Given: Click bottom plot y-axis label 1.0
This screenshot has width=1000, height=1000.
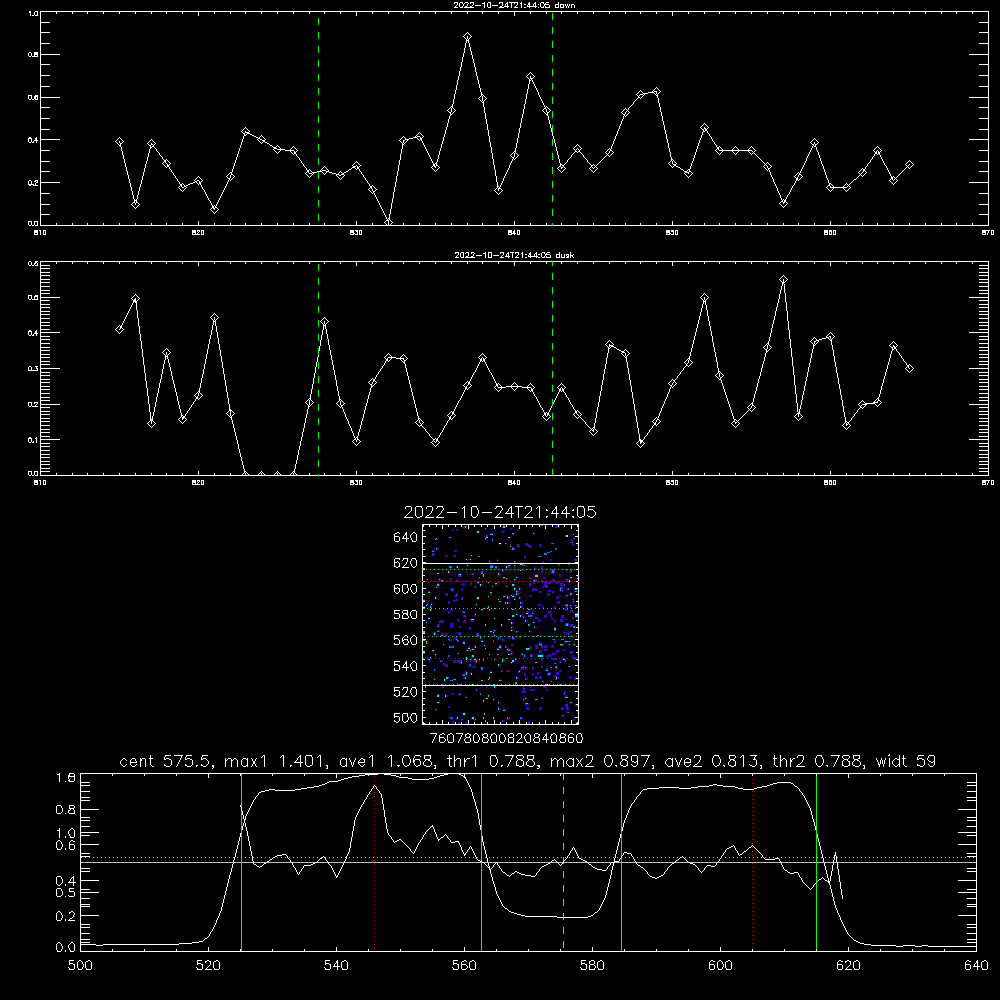Looking at the screenshot, I should point(66,834).
